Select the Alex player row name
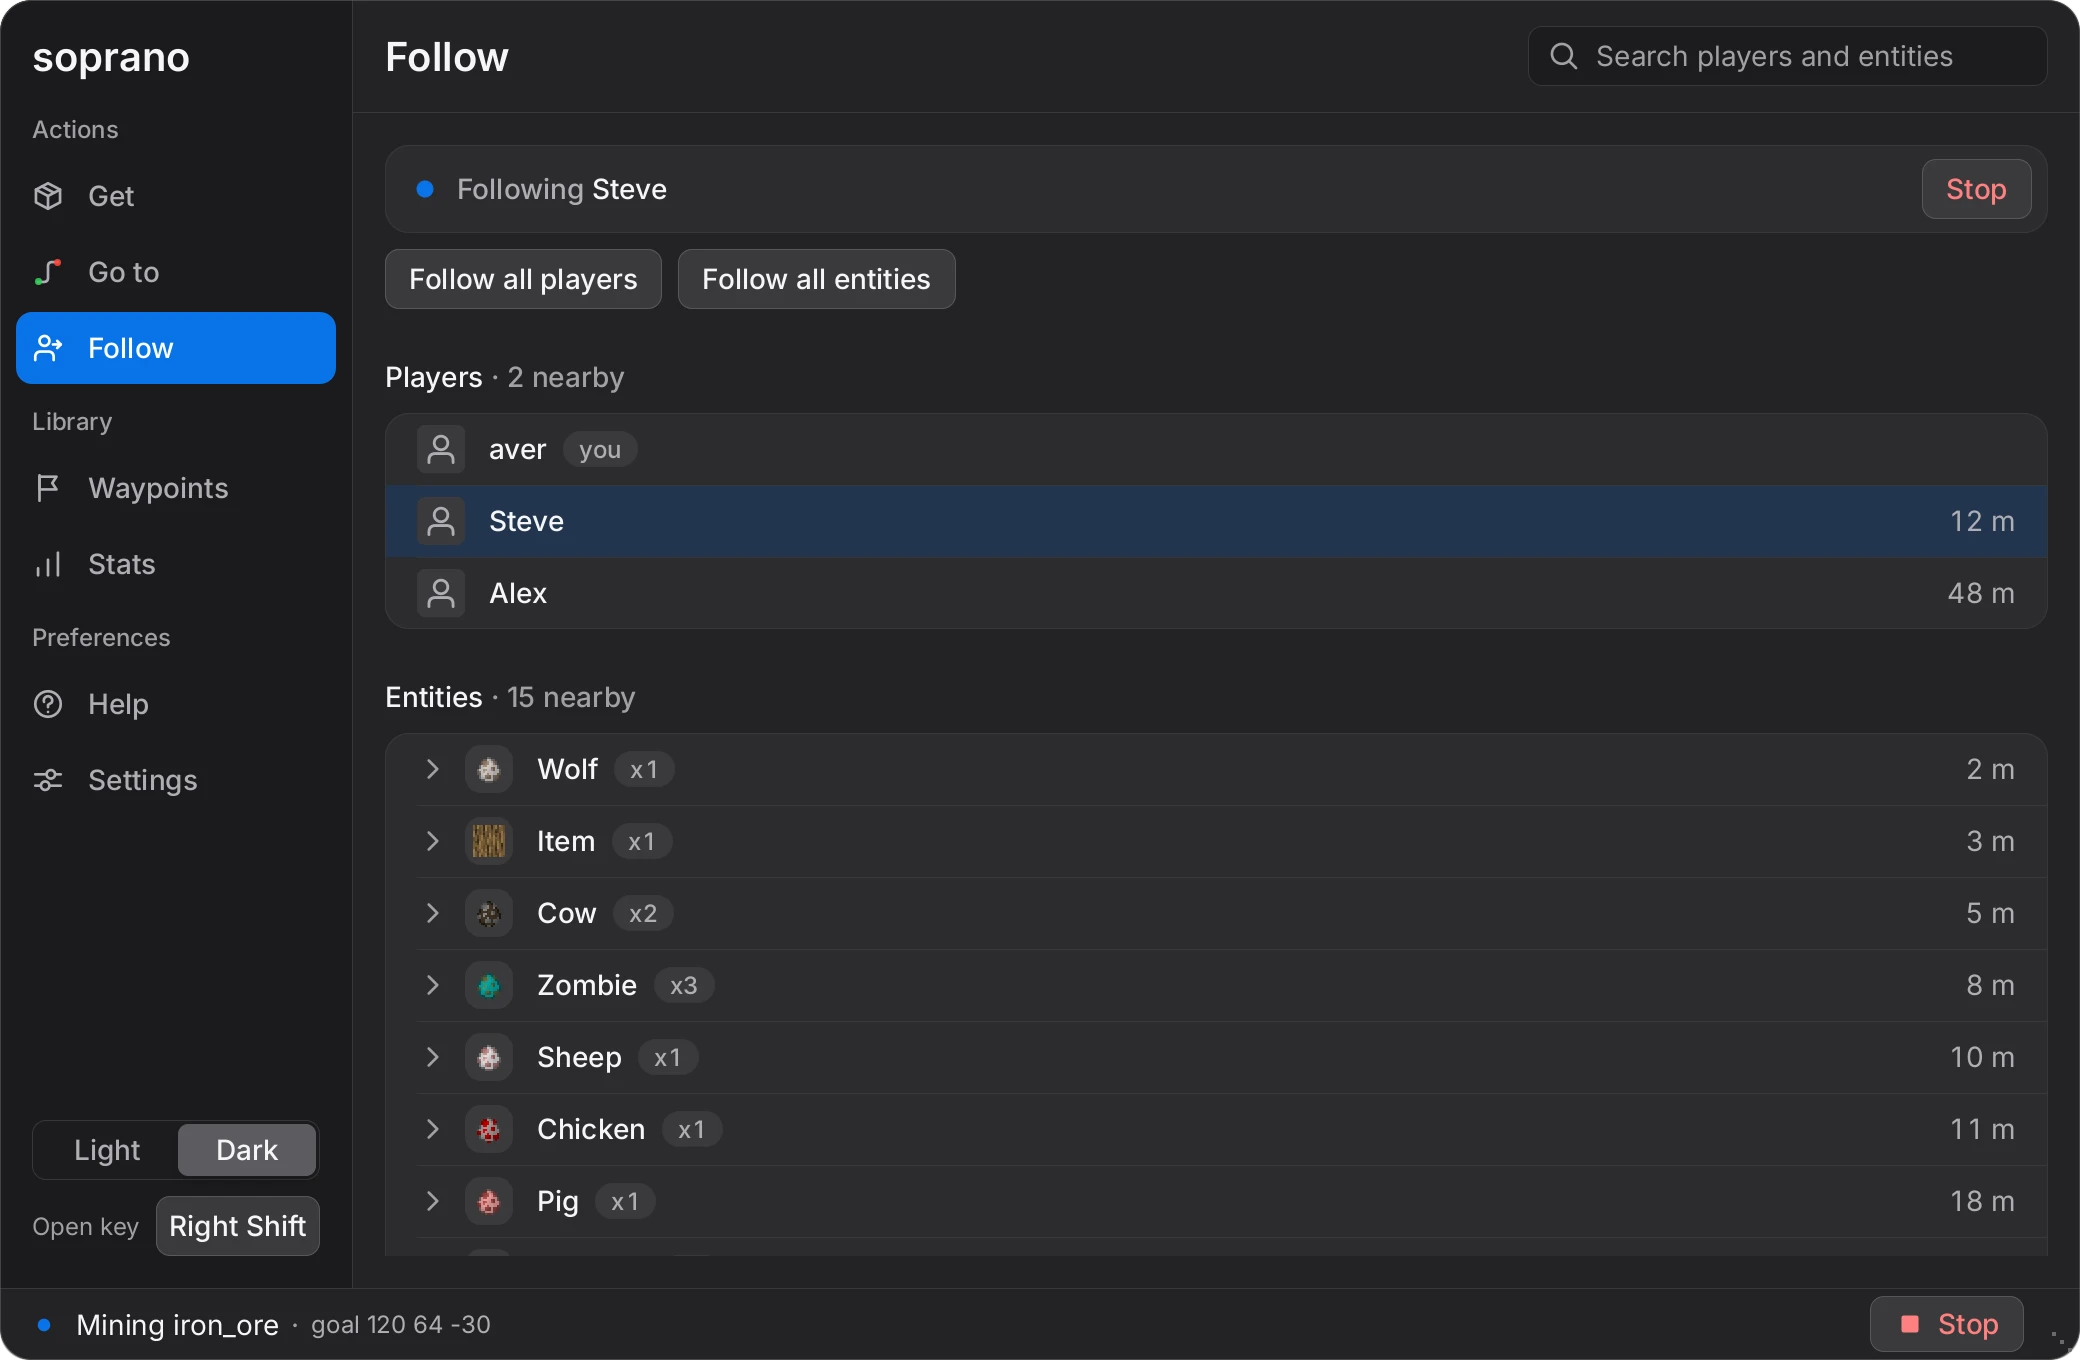 click(518, 593)
